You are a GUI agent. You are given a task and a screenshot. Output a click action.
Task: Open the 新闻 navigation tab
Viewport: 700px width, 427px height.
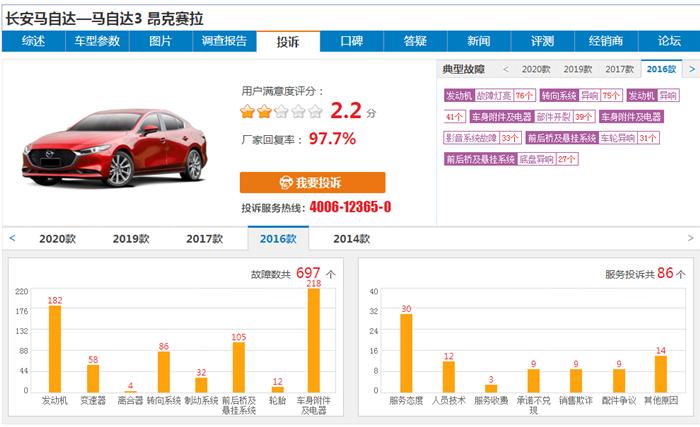point(479,41)
